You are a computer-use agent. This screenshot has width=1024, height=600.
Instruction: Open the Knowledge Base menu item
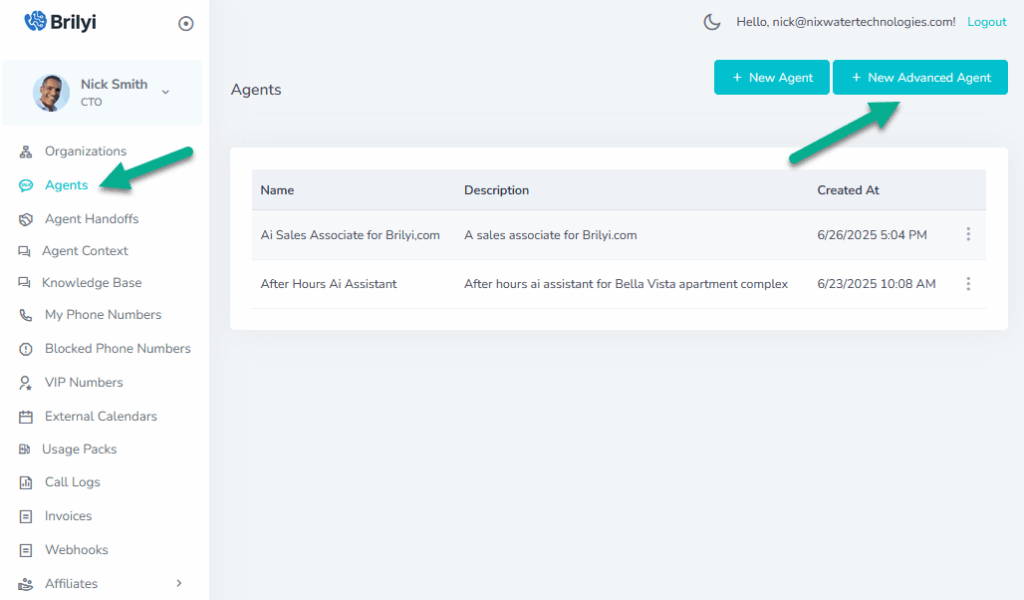[91, 283]
